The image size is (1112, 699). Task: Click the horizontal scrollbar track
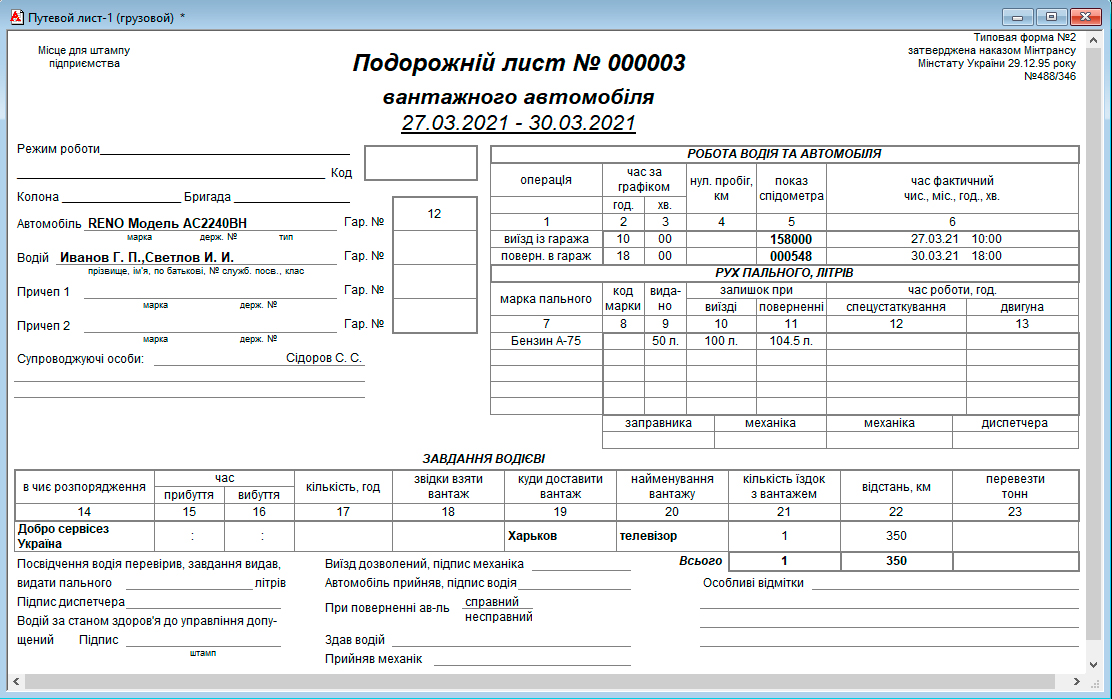point(546,681)
